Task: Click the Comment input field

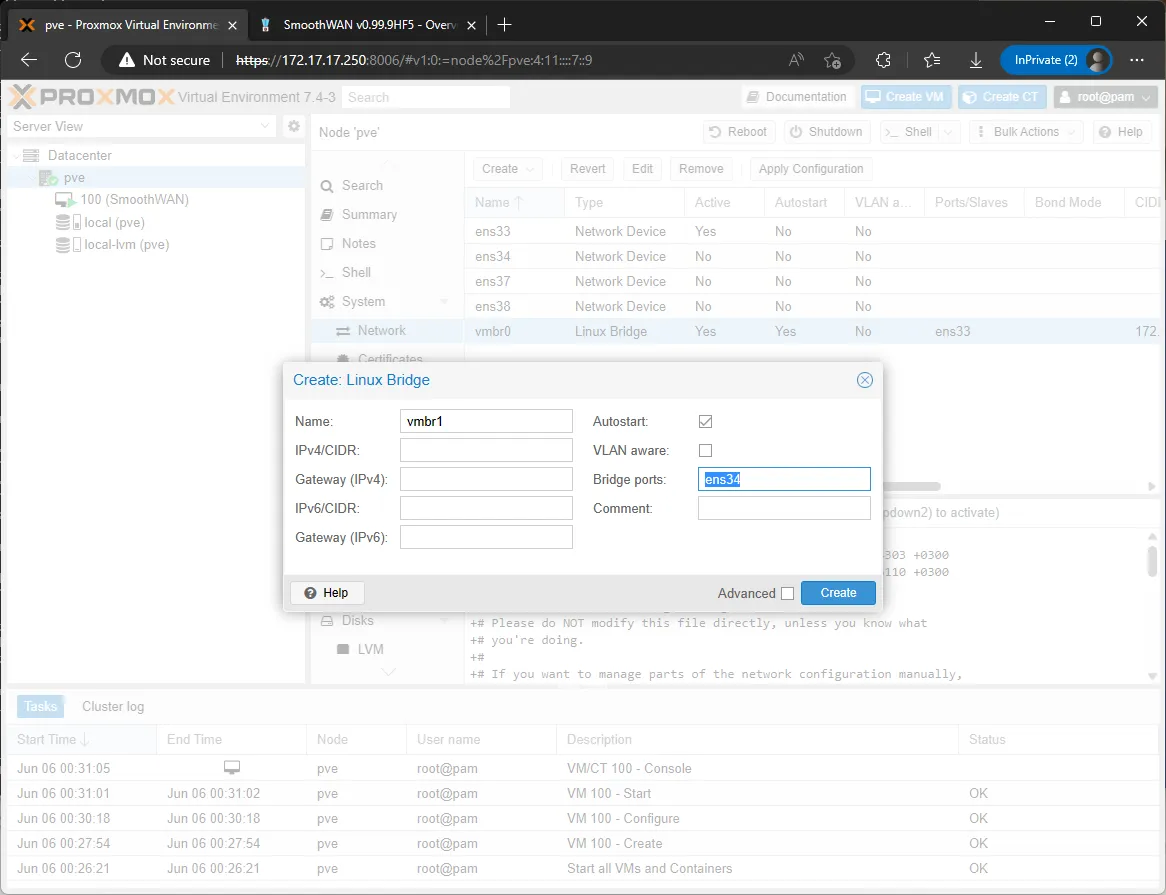Action: 784,508
